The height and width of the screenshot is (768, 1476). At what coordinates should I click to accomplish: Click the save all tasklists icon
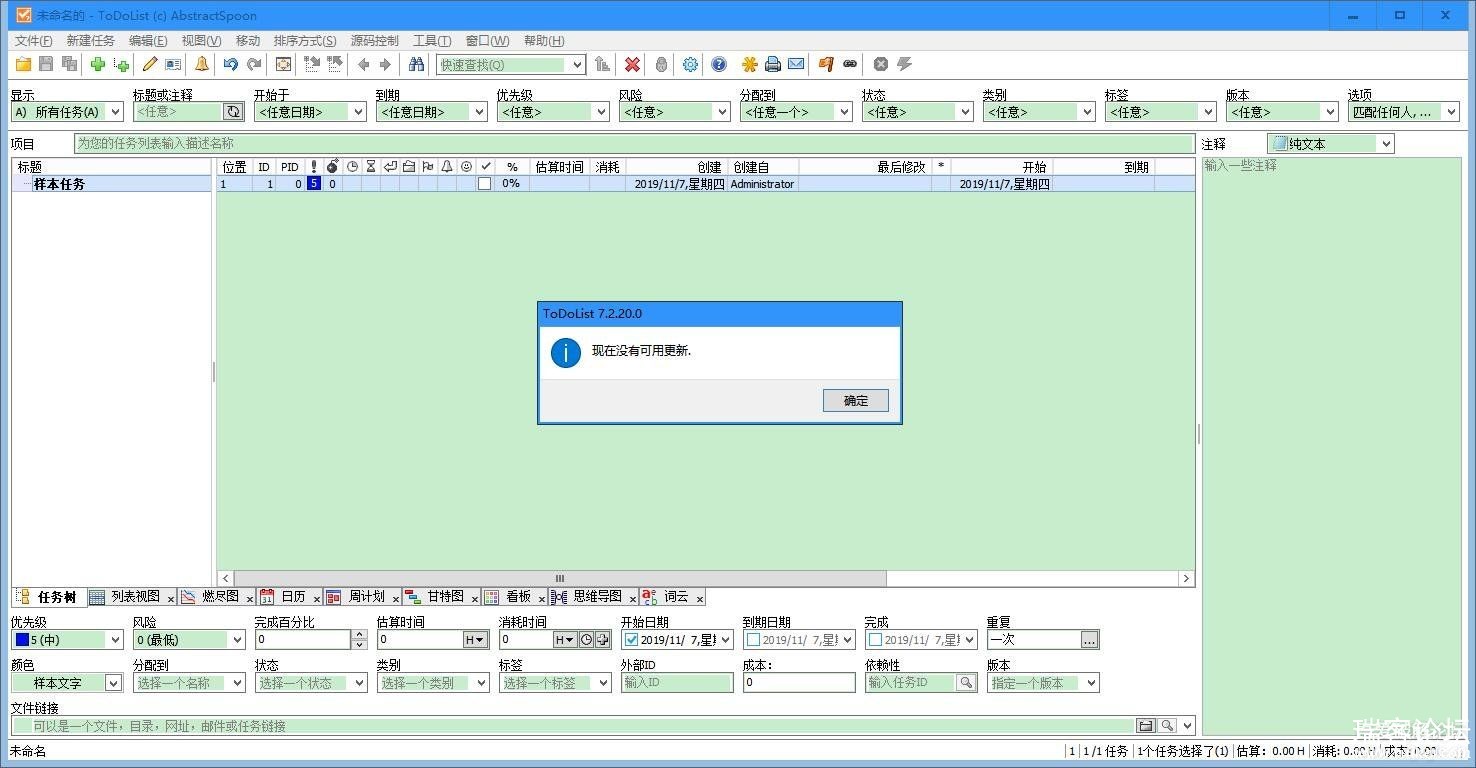point(69,64)
